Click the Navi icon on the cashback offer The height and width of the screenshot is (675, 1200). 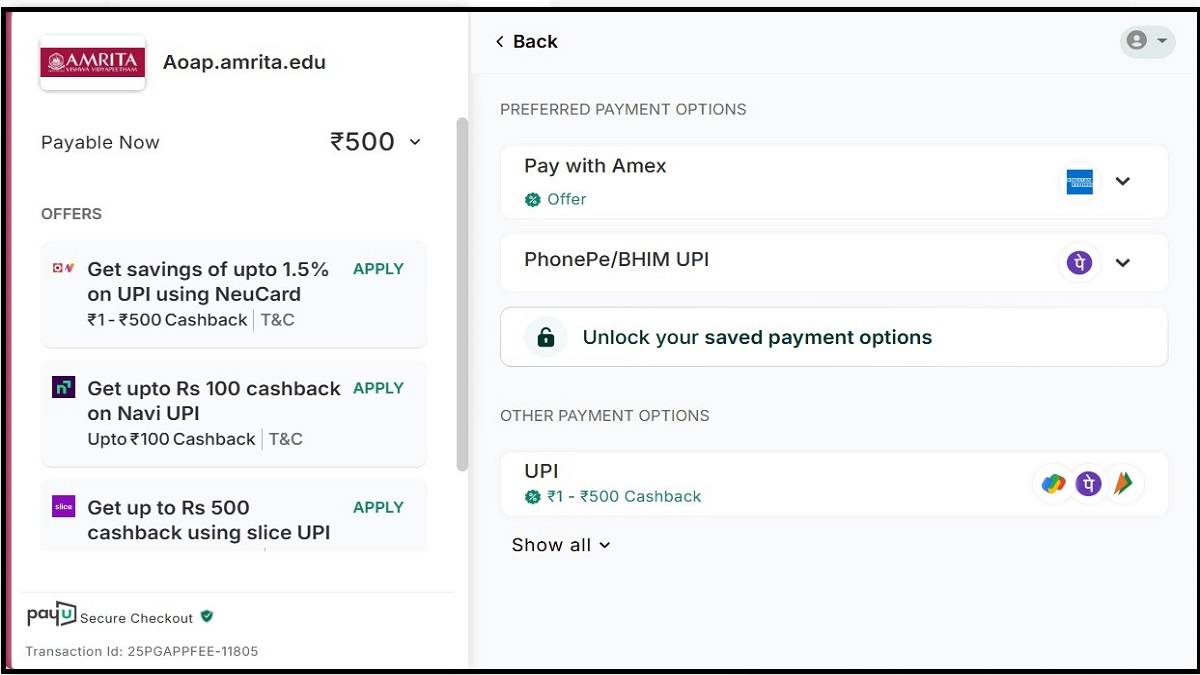[x=62, y=388]
